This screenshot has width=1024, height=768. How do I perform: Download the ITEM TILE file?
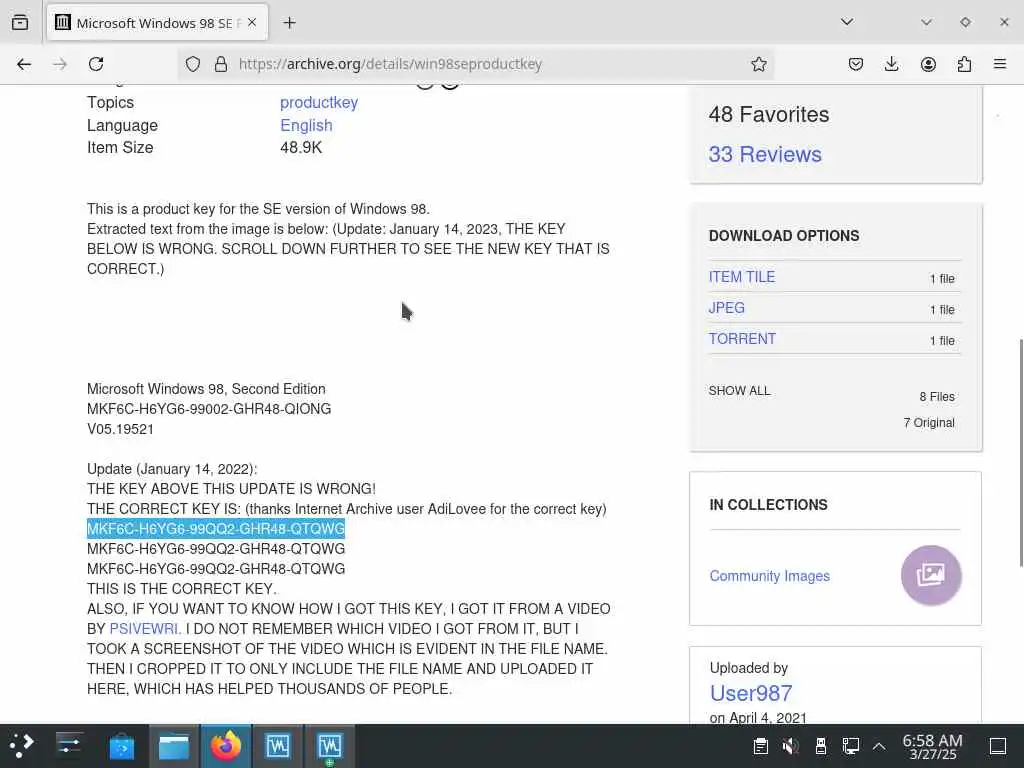click(x=742, y=277)
